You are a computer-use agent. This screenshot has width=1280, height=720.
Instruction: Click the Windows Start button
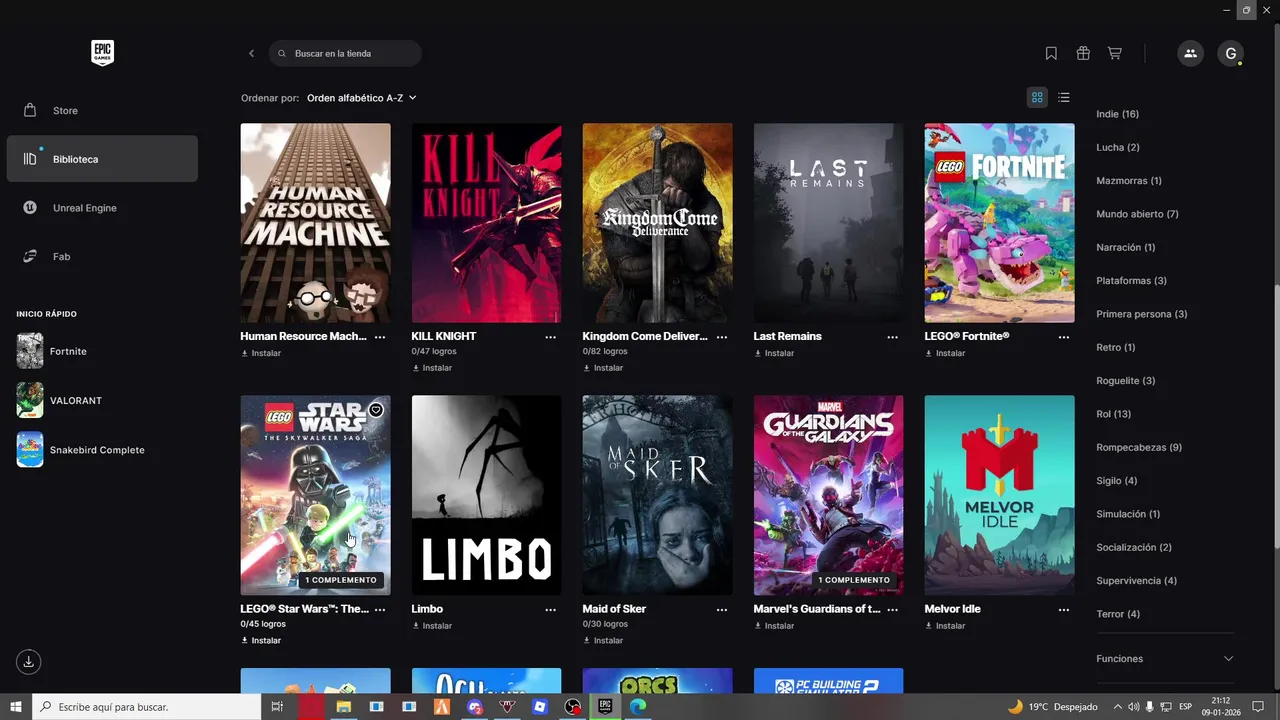pyautogui.click(x=16, y=707)
